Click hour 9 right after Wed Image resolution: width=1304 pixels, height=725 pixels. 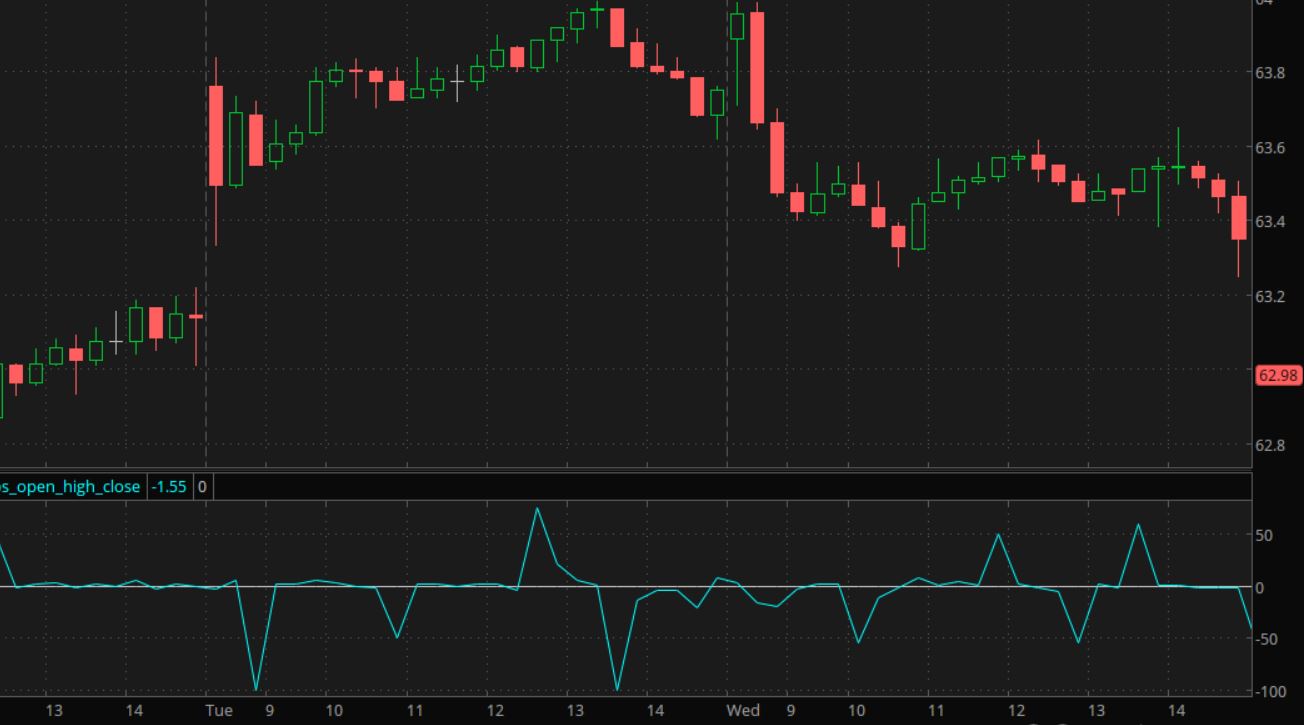tap(791, 711)
